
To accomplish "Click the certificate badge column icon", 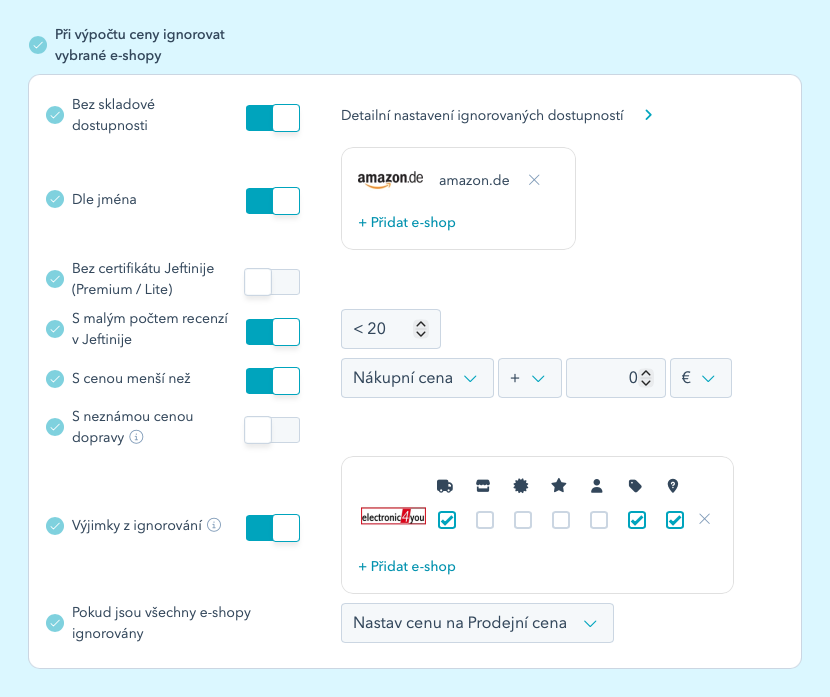I will click(521, 486).
